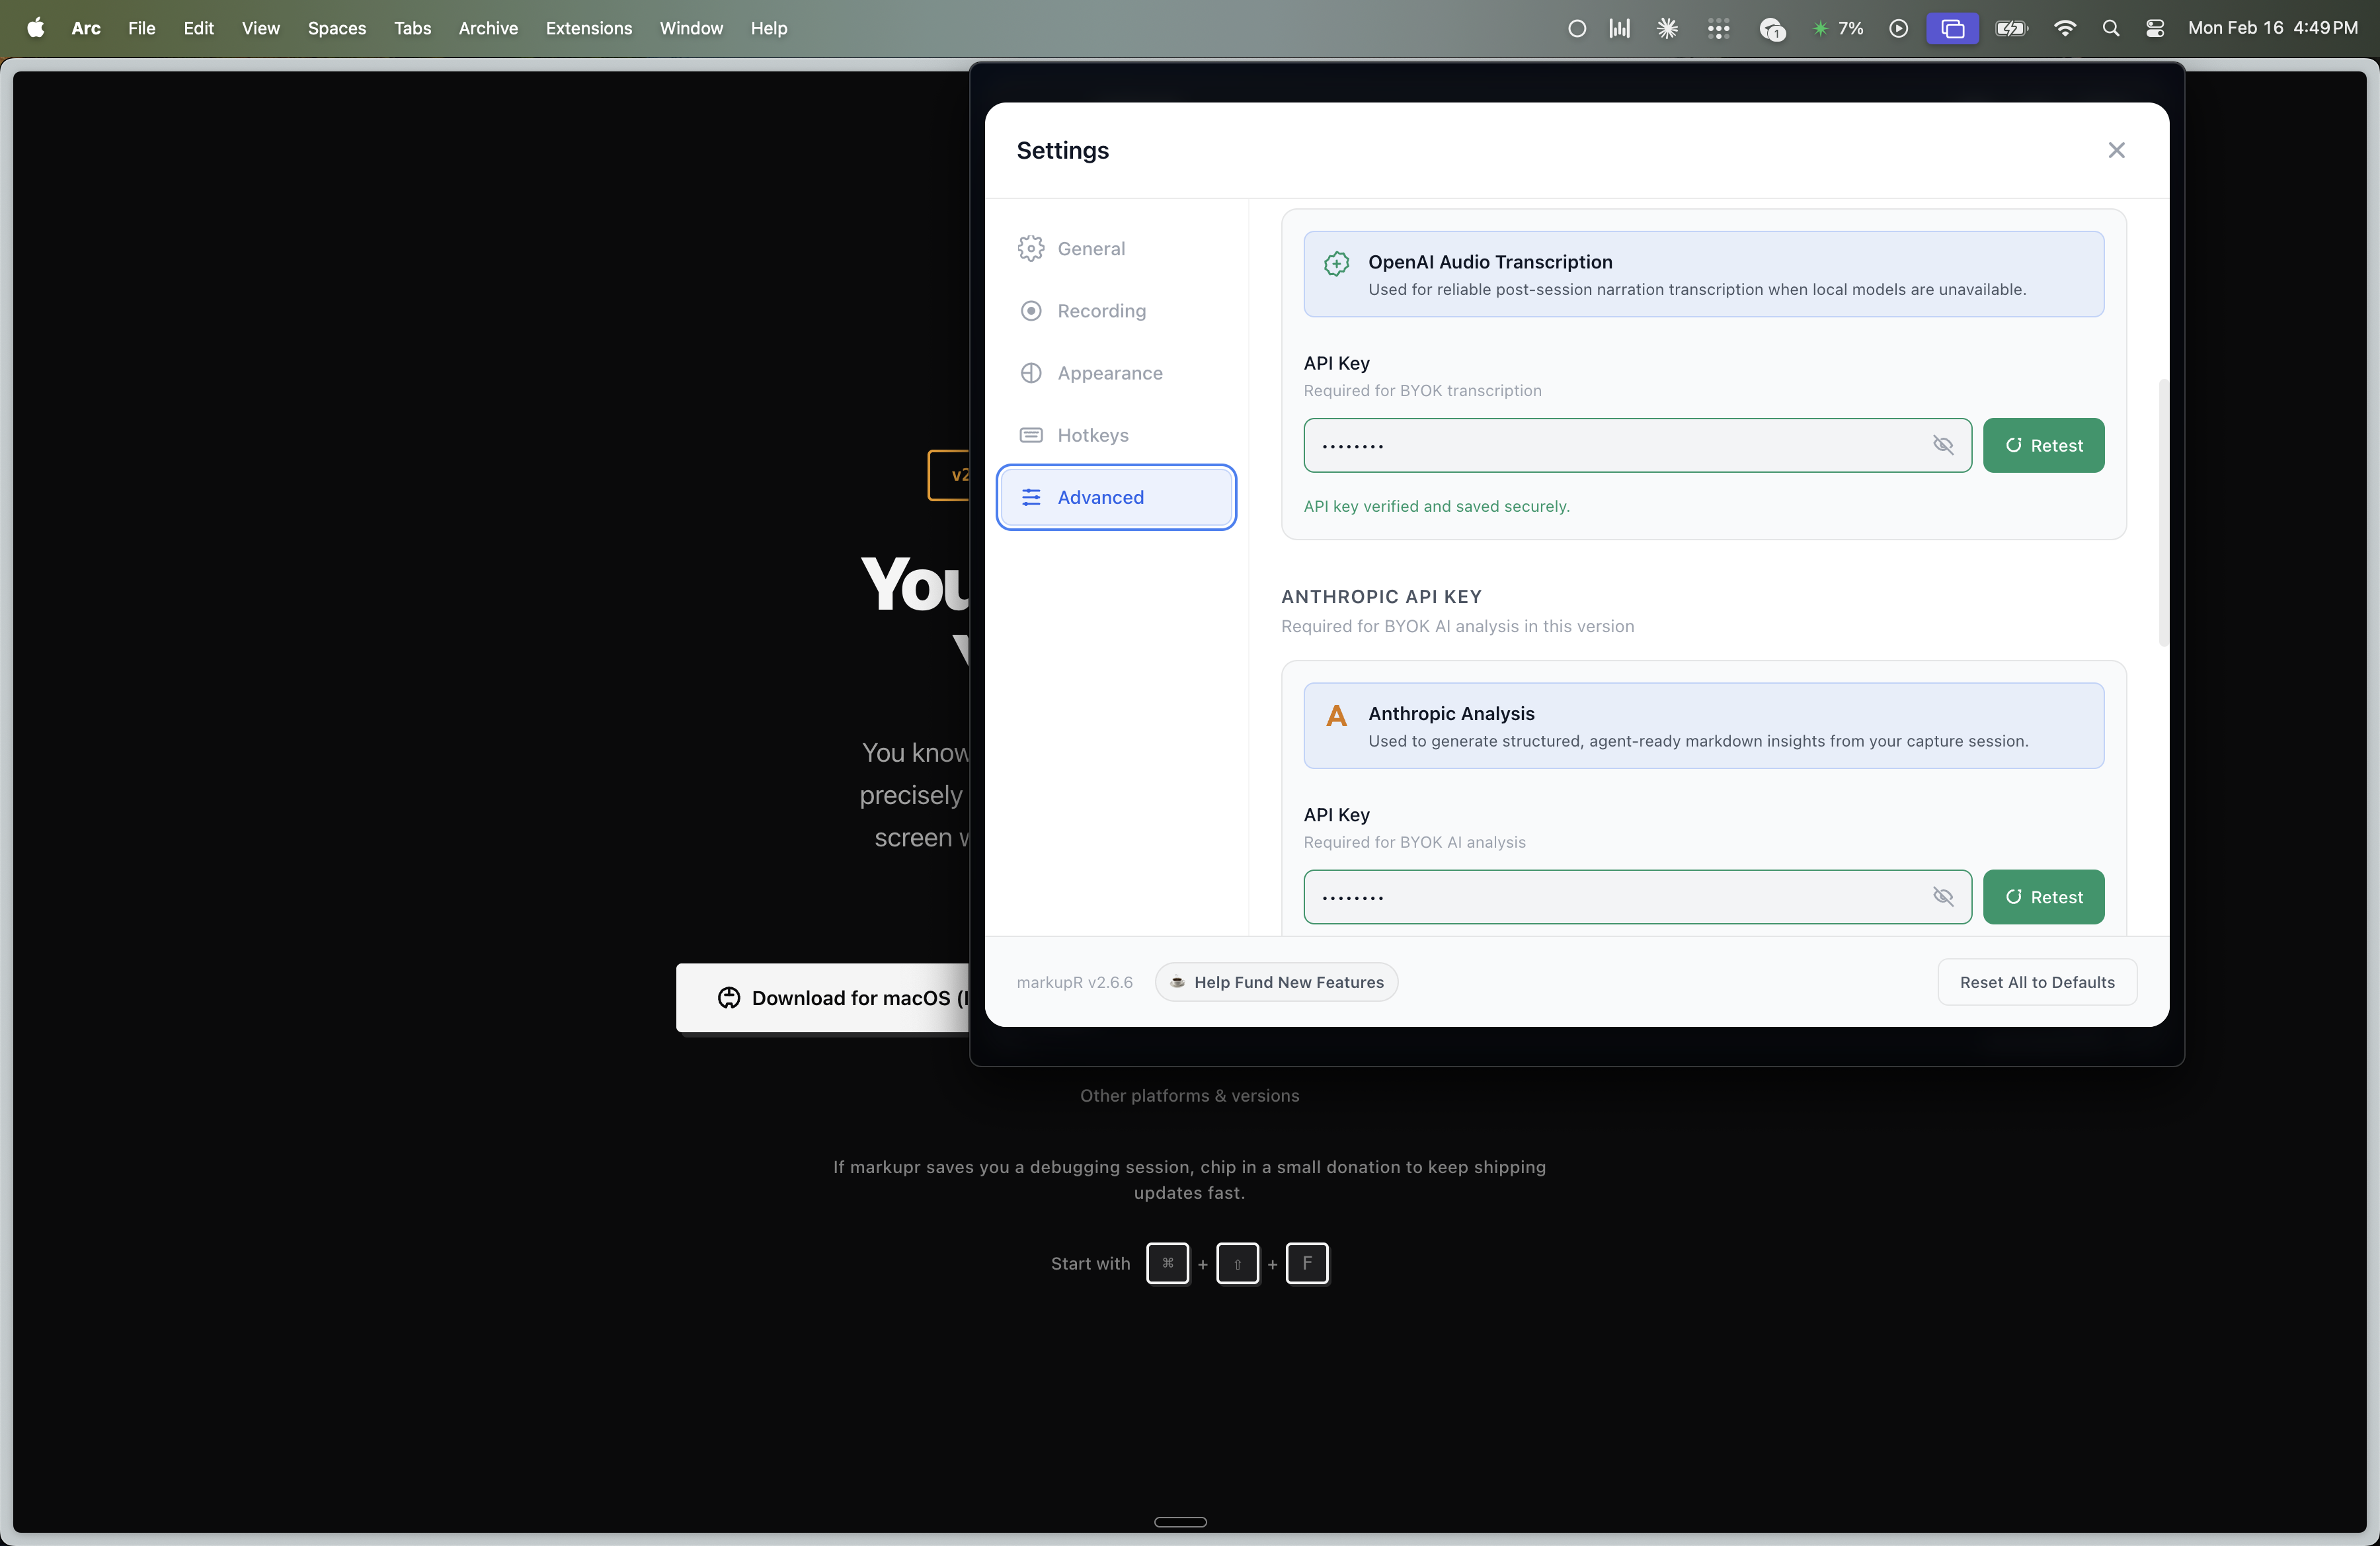2380x1546 pixels.
Task: Open the Appearance settings section
Action: [1109, 373]
